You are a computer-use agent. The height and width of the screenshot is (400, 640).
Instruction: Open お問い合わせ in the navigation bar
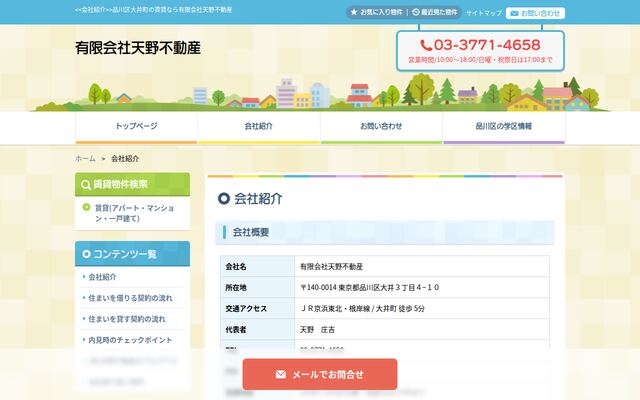tap(381, 127)
